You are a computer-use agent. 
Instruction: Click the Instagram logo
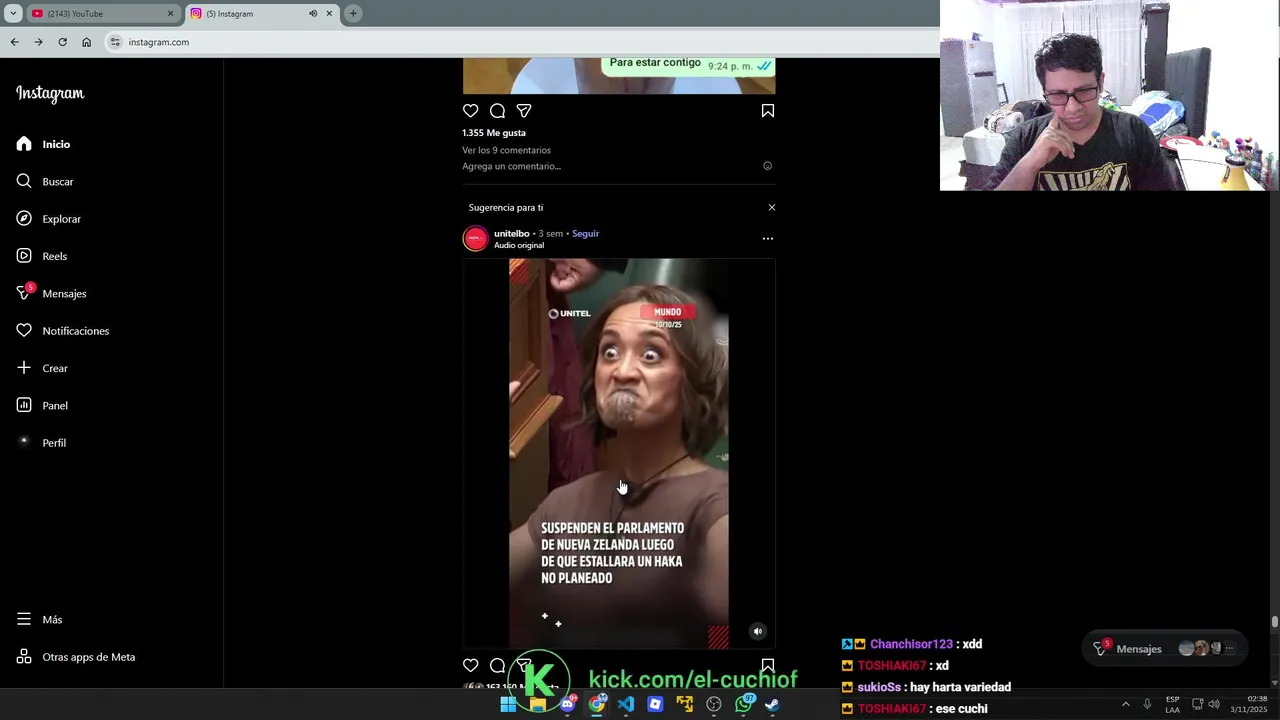pyautogui.click(x=50, y=94)
